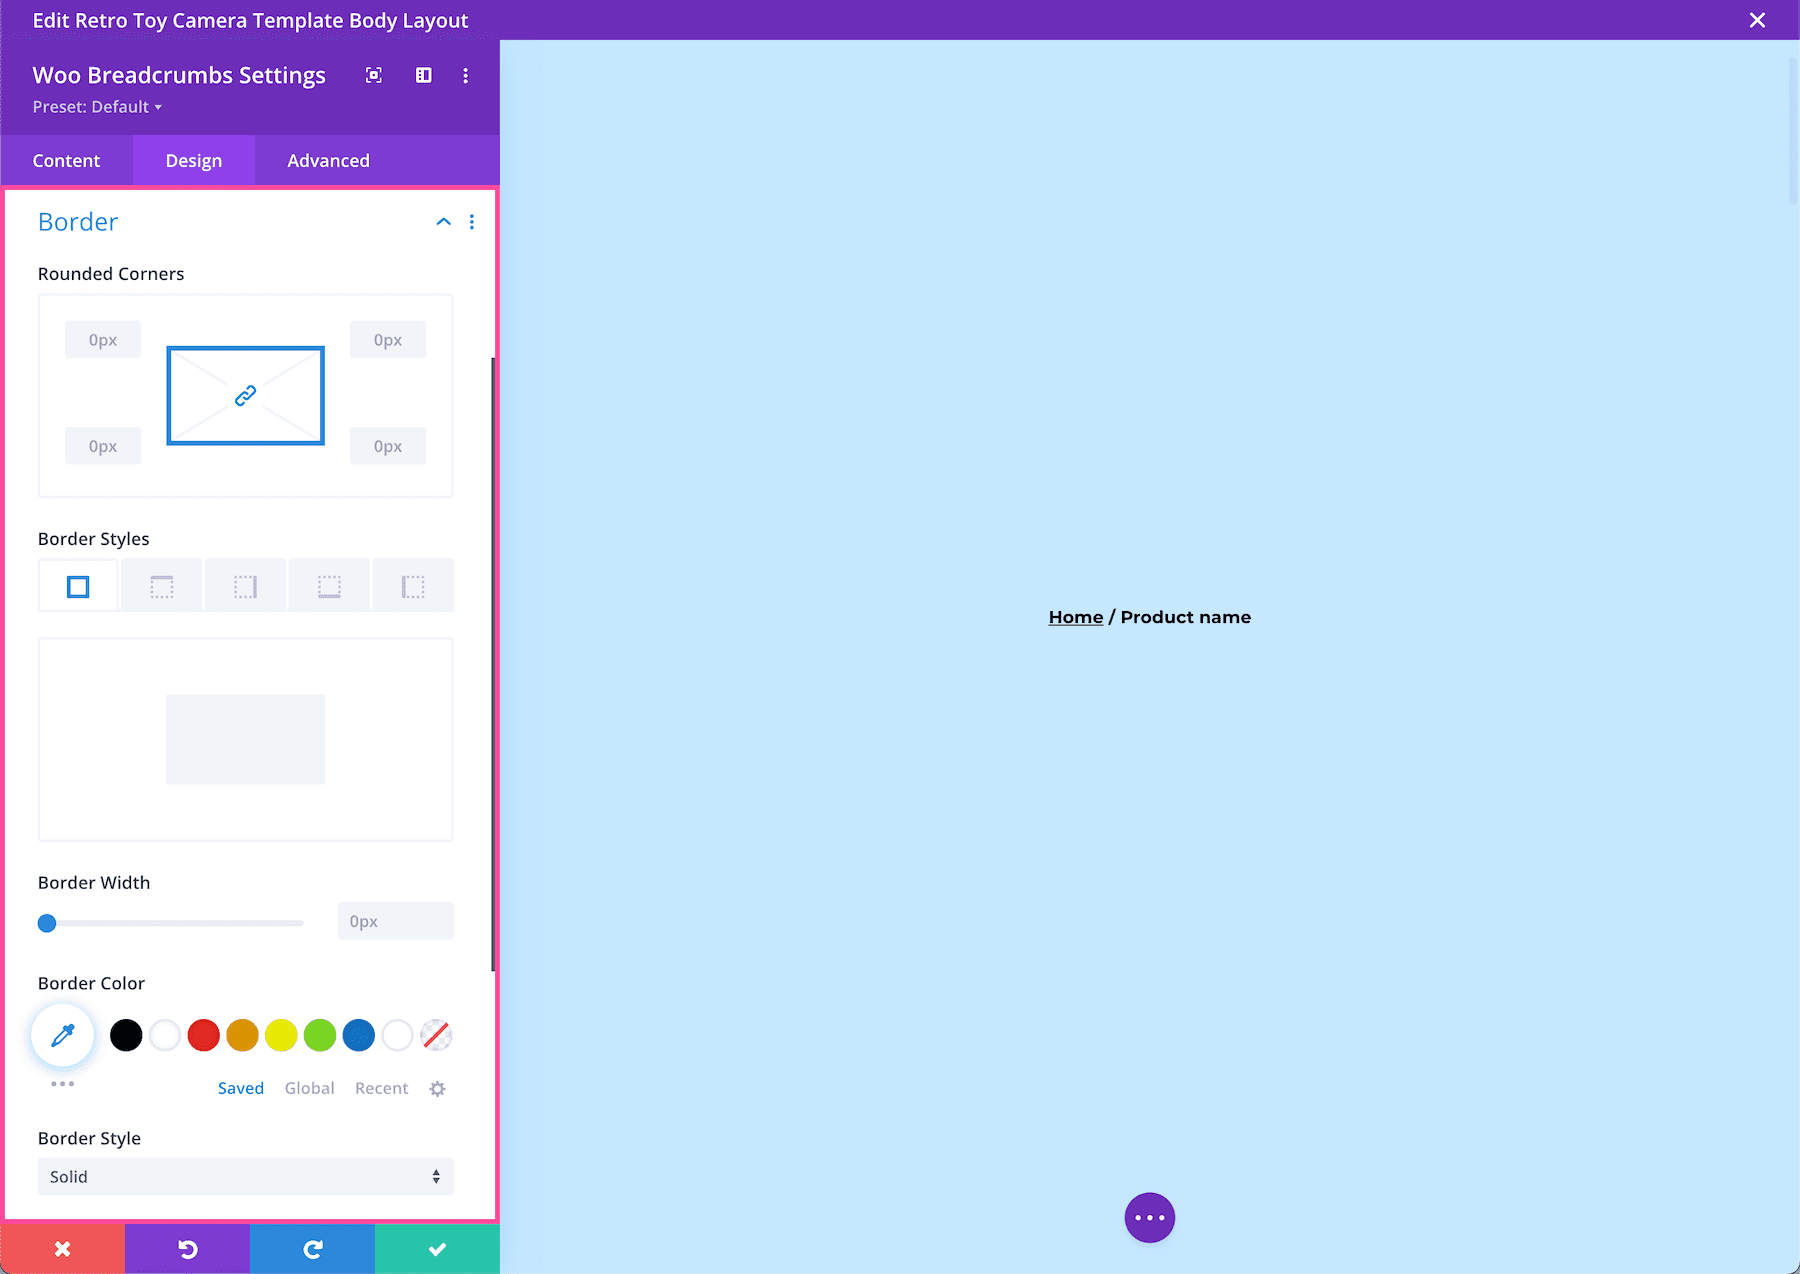Select the left-only border style
1800x1274 pixels.
[413, 585]
